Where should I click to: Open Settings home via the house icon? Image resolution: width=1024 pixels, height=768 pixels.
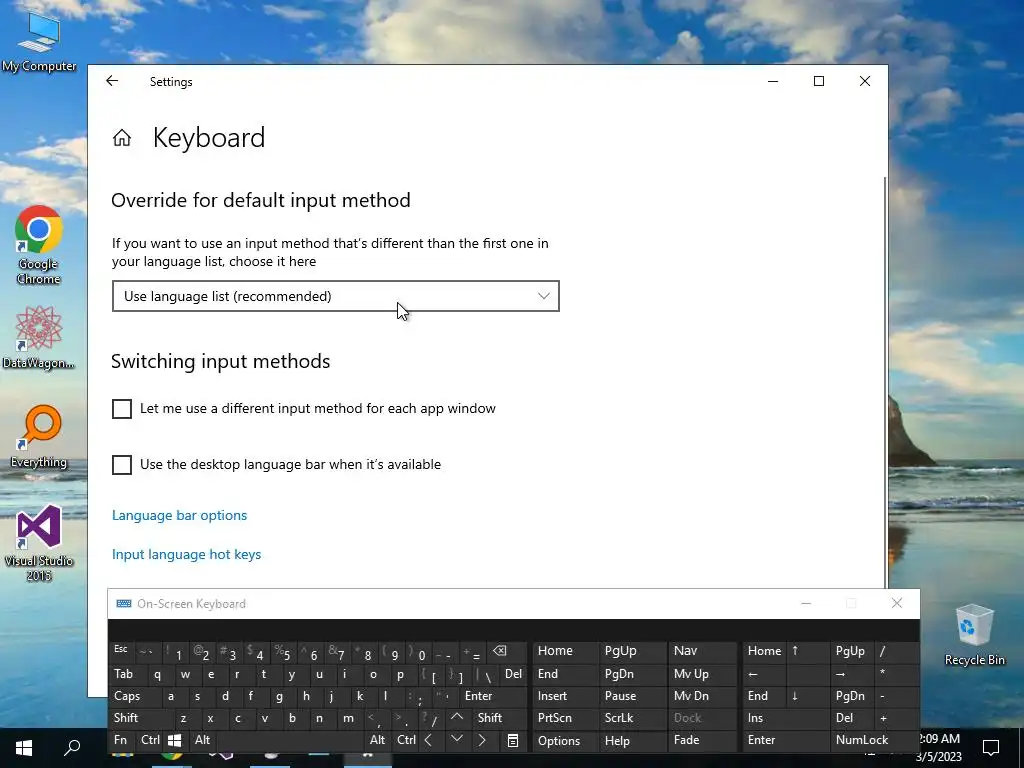pyautogui.click(x=121, y=138)
